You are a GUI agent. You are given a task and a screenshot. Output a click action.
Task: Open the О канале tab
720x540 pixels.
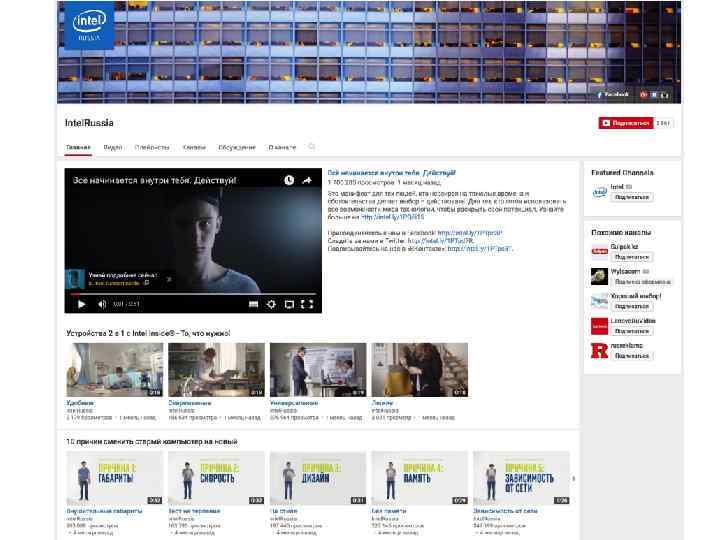pos(282,147)
